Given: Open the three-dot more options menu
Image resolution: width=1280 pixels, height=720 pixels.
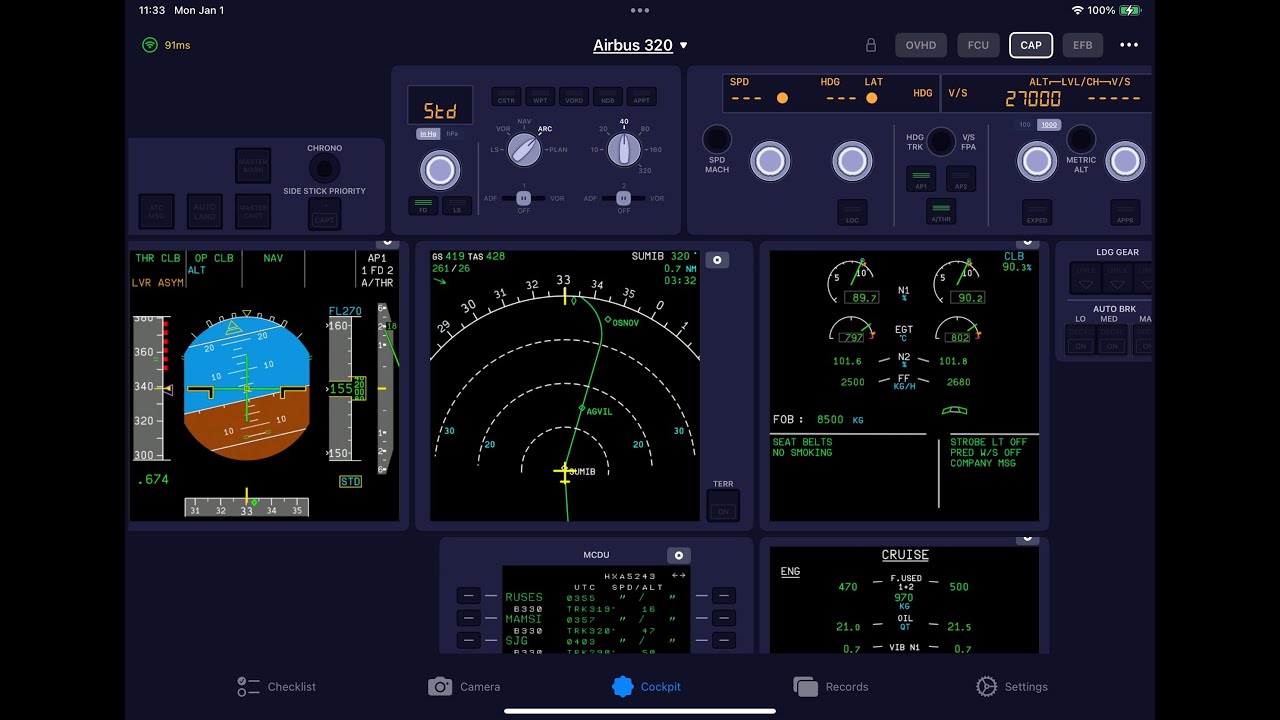Looking at the screenshot, I should tap(1129, 45).
